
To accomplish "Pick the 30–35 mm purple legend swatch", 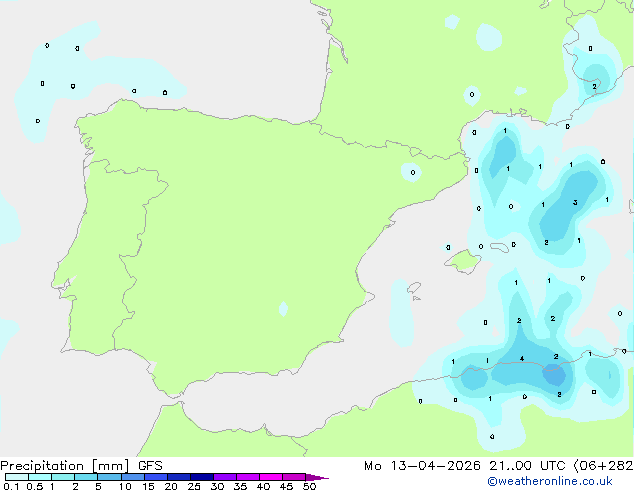I will (x=225, y=477).
